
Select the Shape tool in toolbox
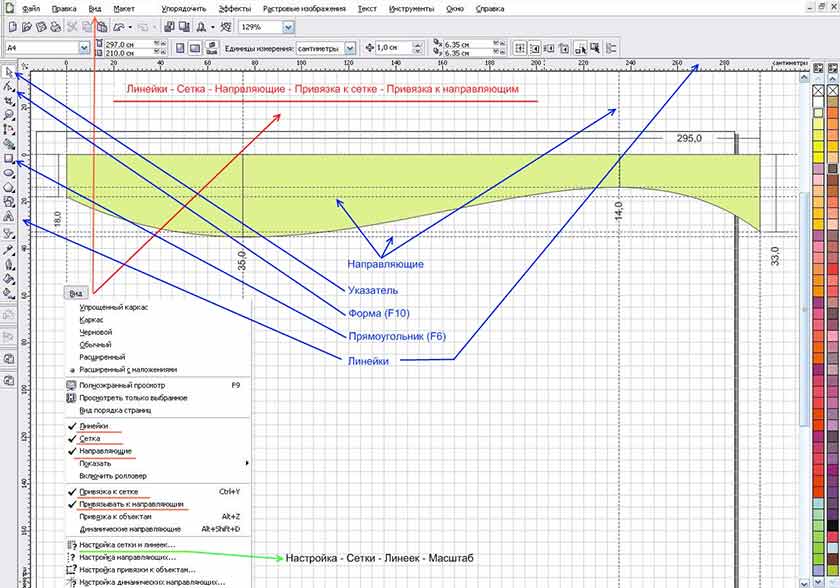tap(9, 87)
